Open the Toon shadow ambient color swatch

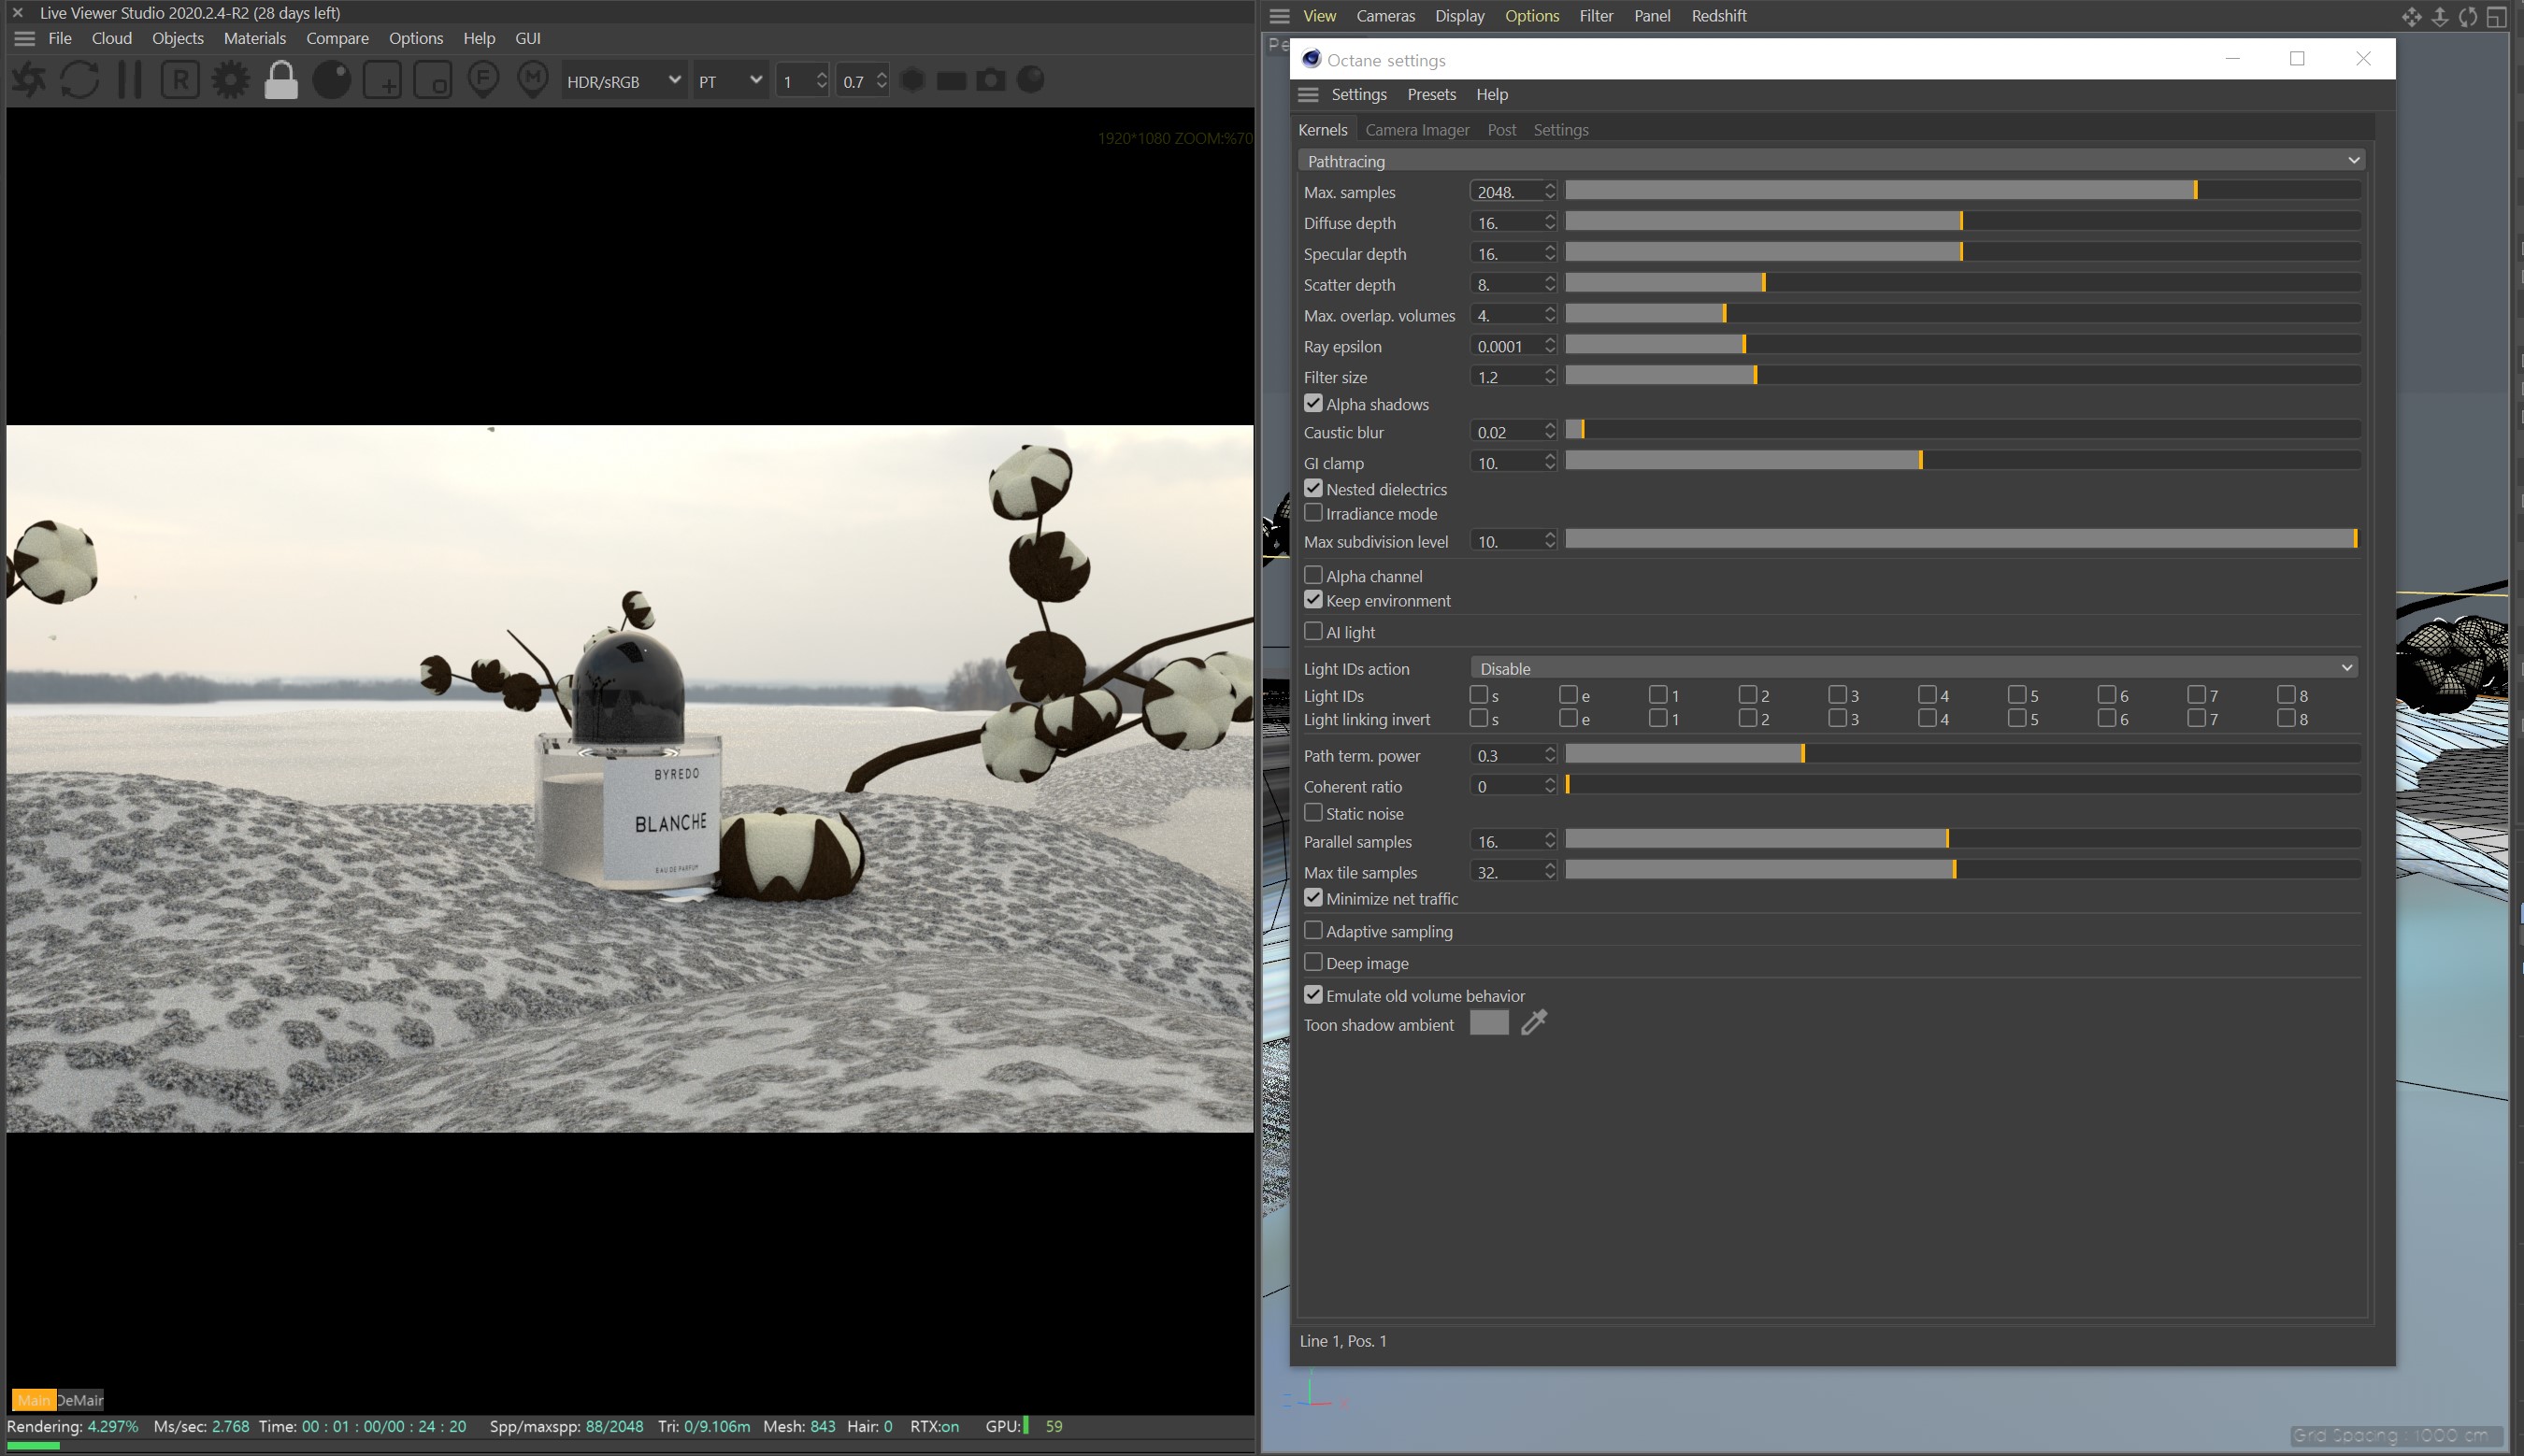pos(1488,1023)
